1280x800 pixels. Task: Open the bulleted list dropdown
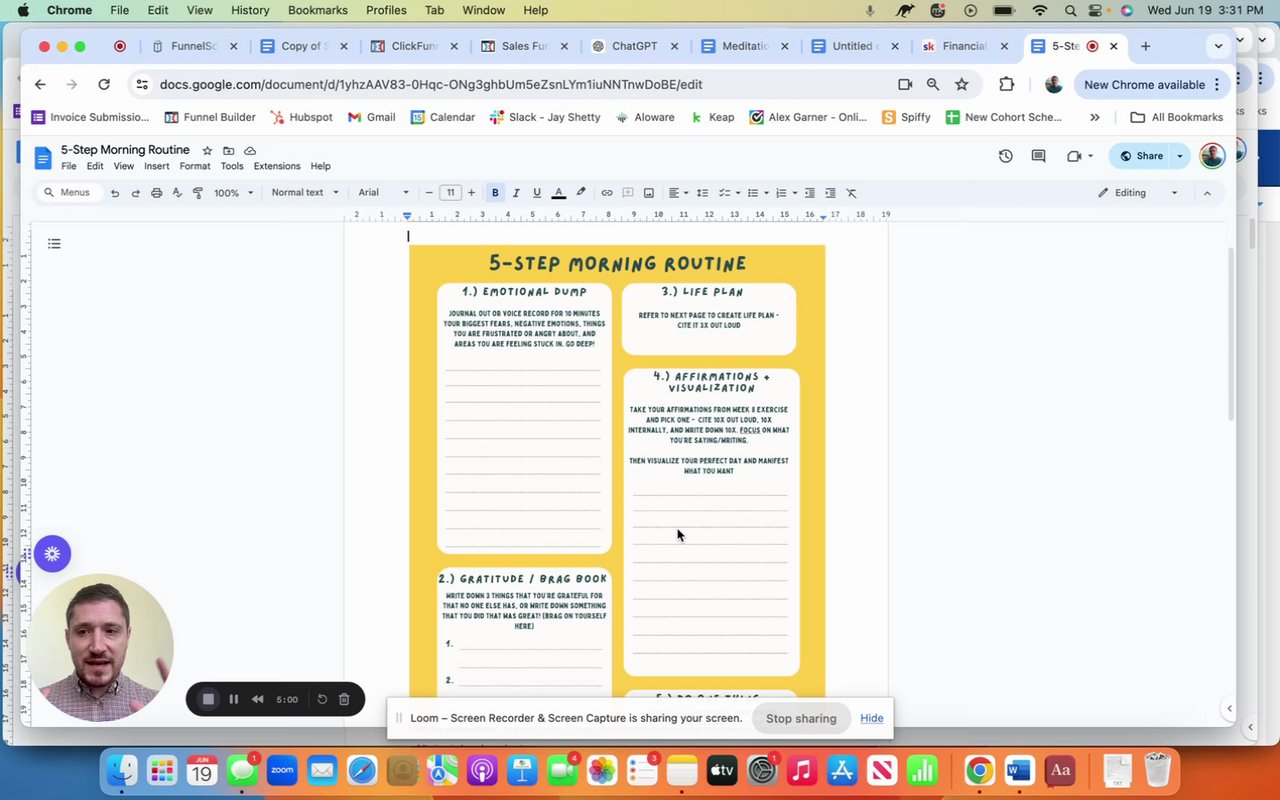coord(758,193)
